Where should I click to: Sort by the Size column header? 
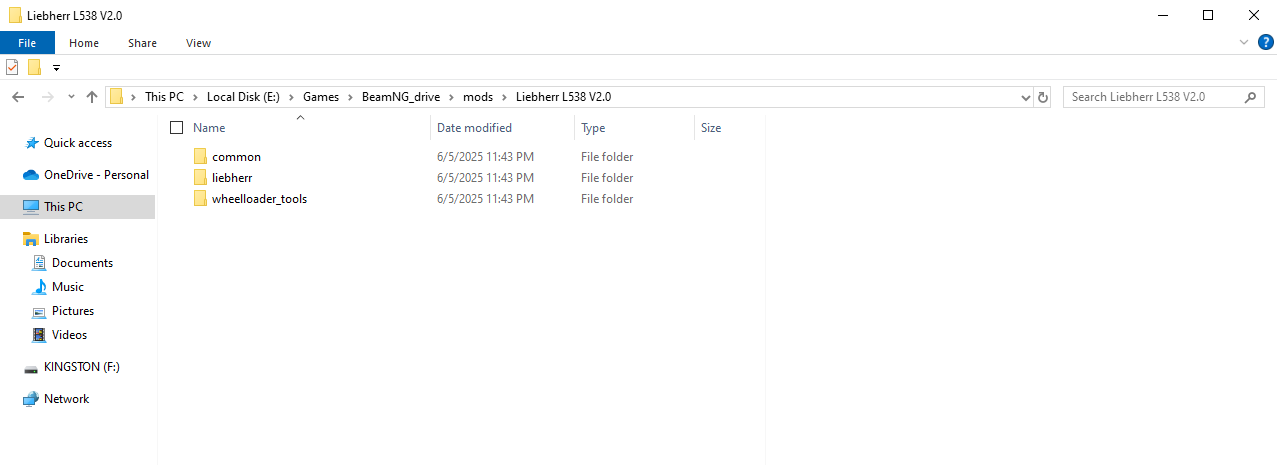[x=711, y=128]
